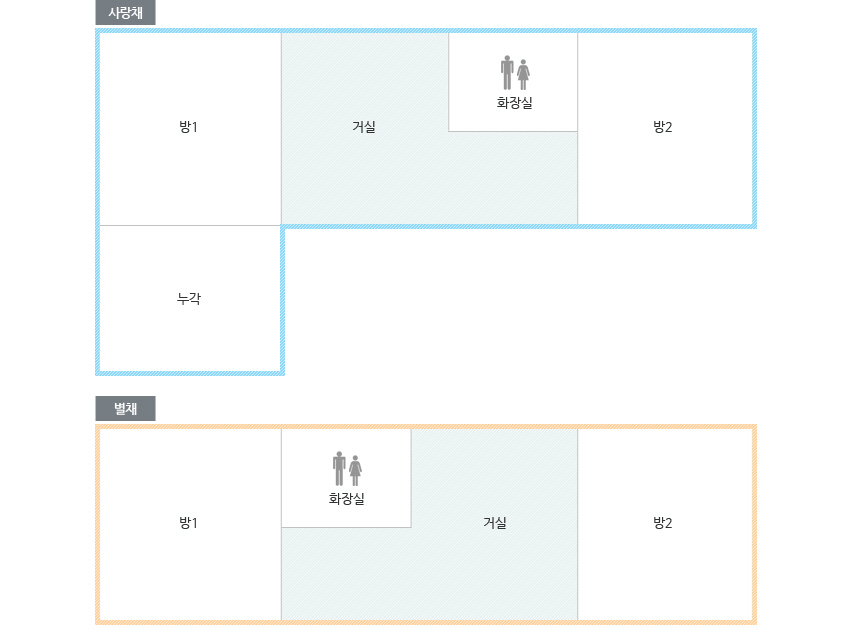Viewport: 852px width, 632px height.
Task: Click 화장실 label in 사랑채
Action: 514,103
